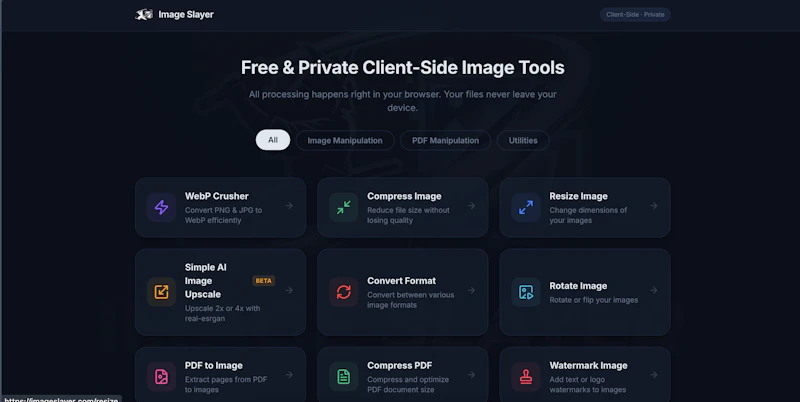This screenshot has height=402, width=800.
Task: Click the PDF to Image icon
Action: pyautogui.click(x=161, y=376)
